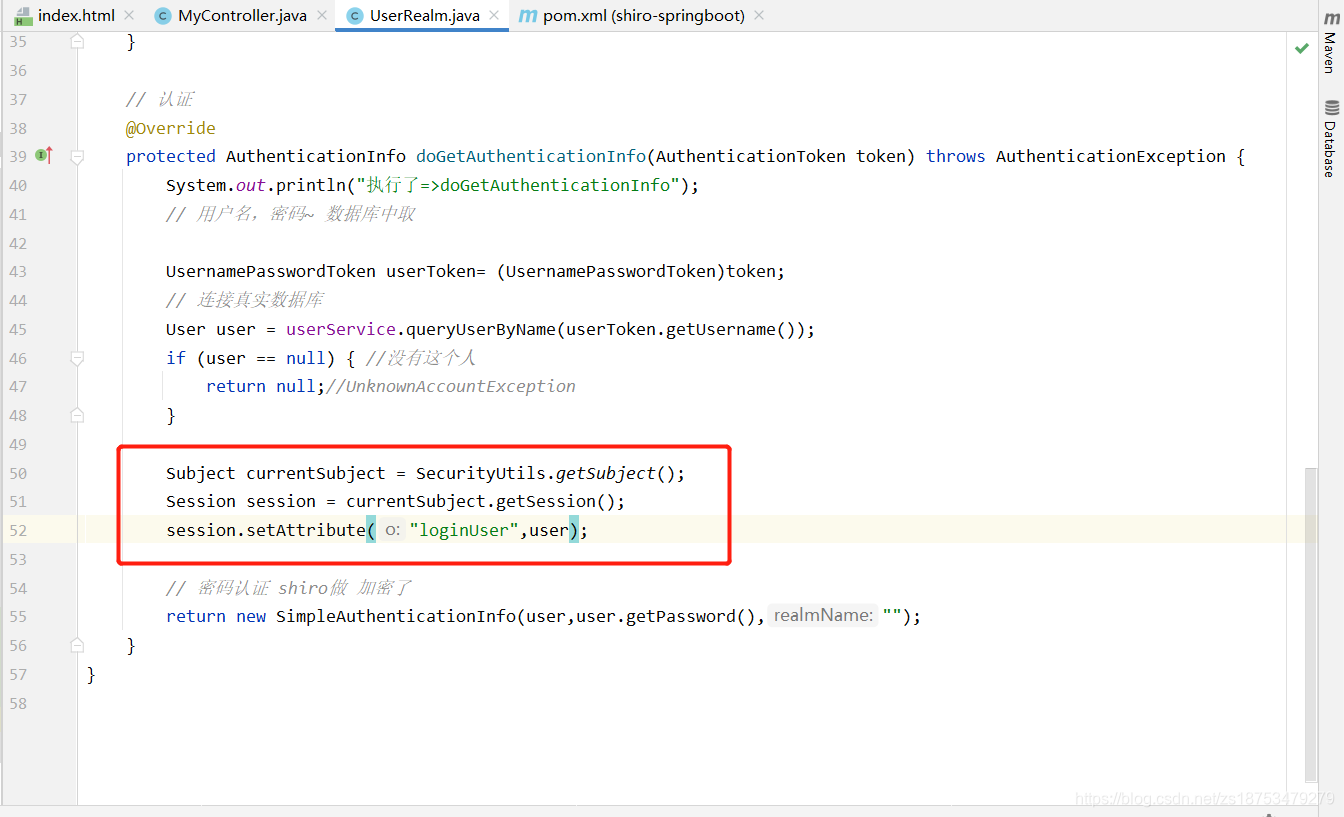The image size is (1344, 817).
Task: Click the 'o:' parameter hint on line 52
Action: 393,530
